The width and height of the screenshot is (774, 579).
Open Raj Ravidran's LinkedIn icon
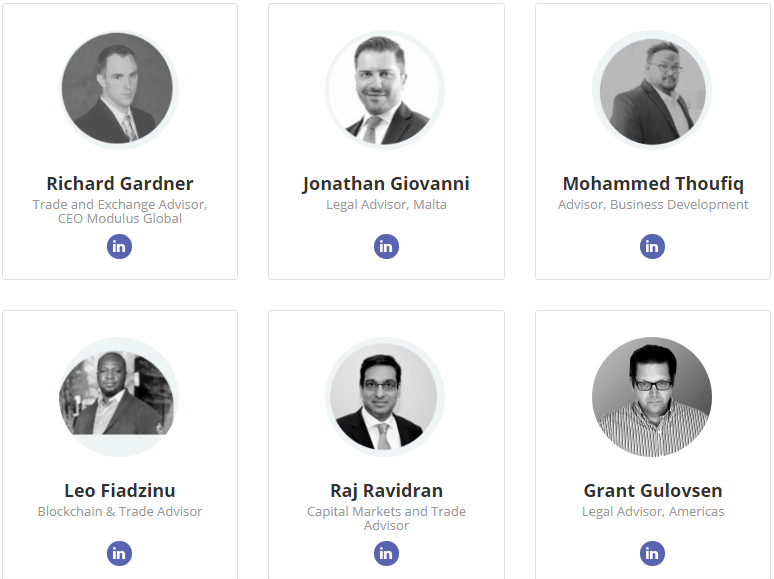(386, 553)
